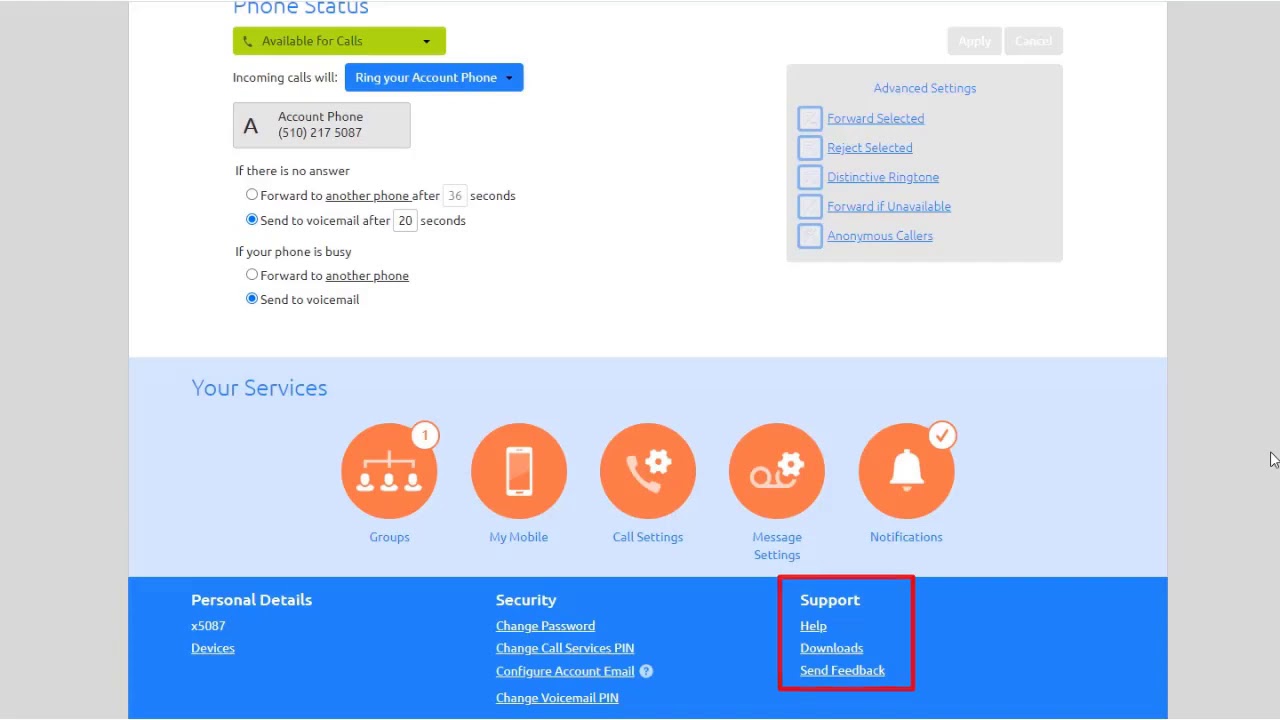Open the Groups service icon
The image size is (1280, 720).
pos(389,471)
